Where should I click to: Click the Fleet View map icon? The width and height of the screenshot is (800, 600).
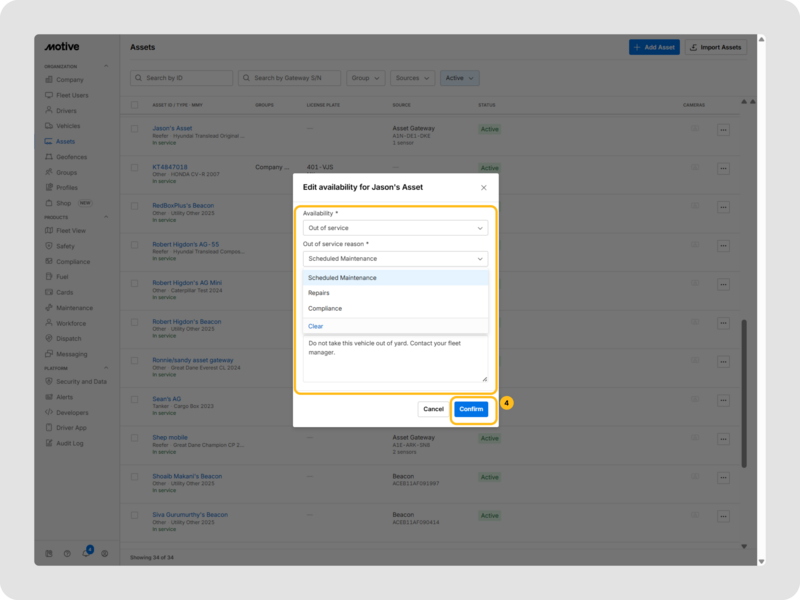click(x=48, y=230)
